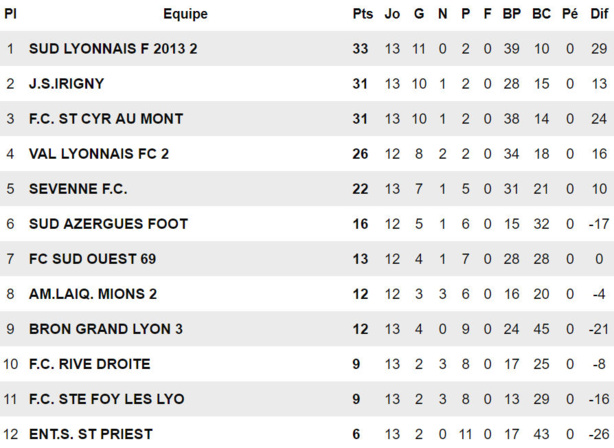Open F.C. RIVE DROITE team
Image resolution: width=614 pixels, height=448 pixels.
(x=90, y=364)
